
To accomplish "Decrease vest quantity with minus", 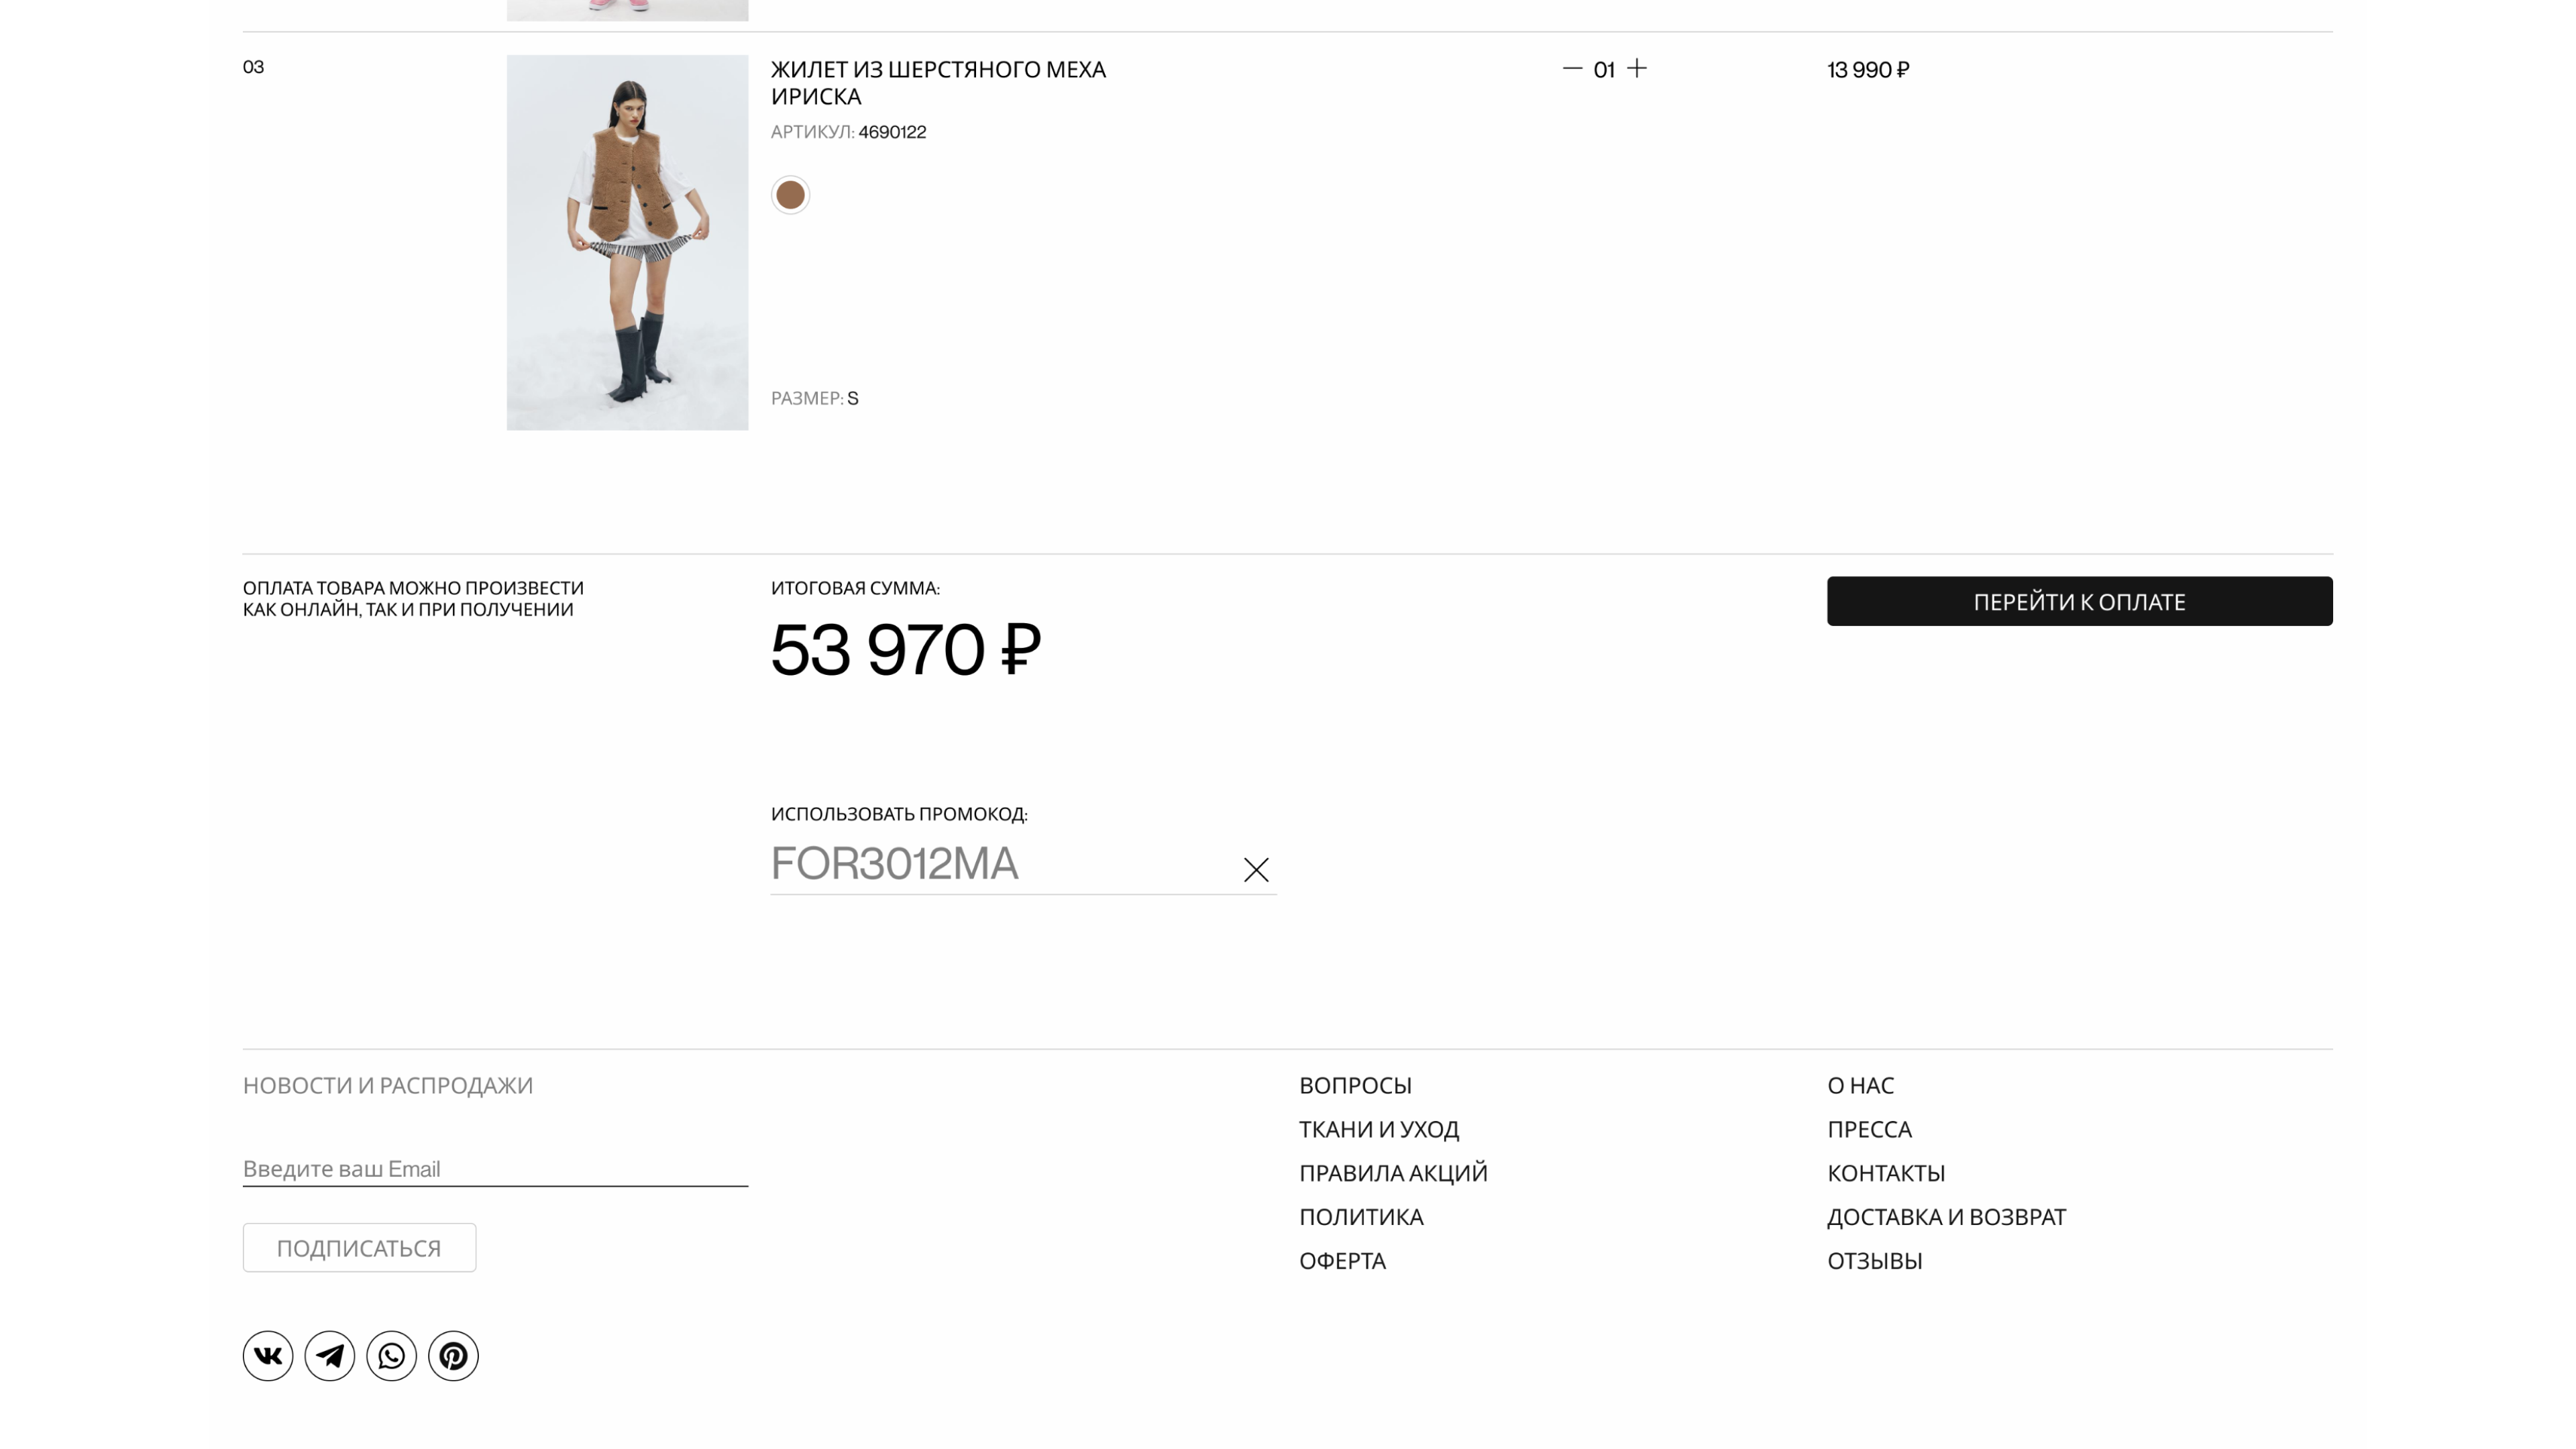I will [x=1572, y=69].
